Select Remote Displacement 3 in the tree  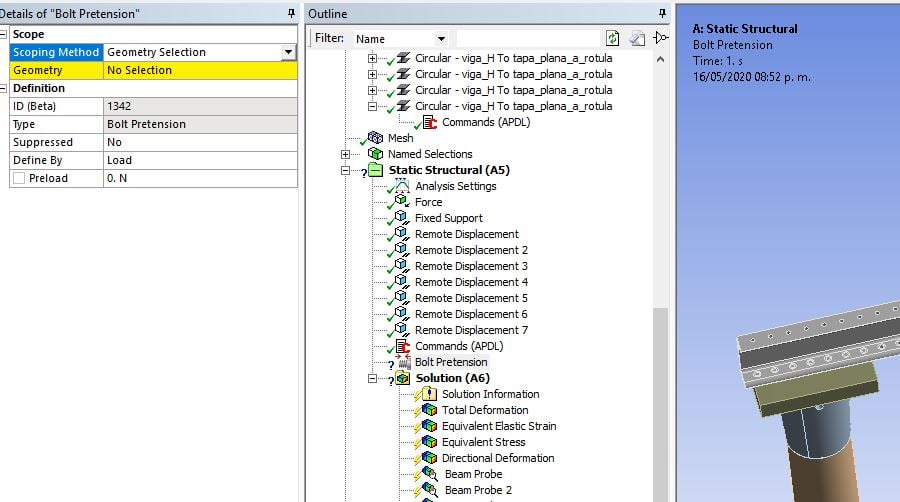pos(471,266)
